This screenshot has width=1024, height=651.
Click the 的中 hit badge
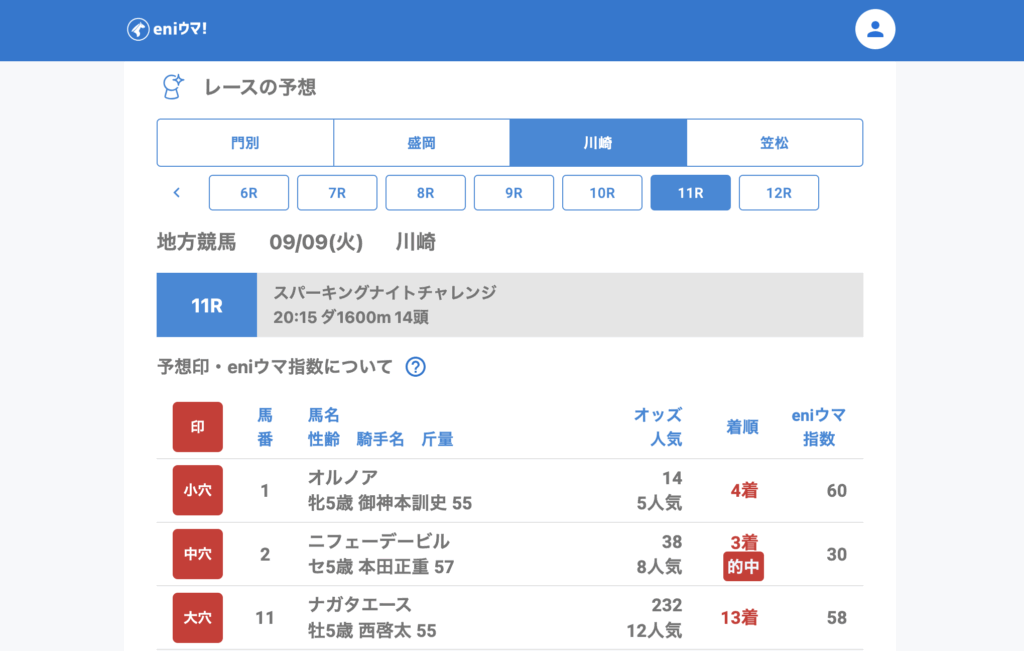[x=743, y=567]
